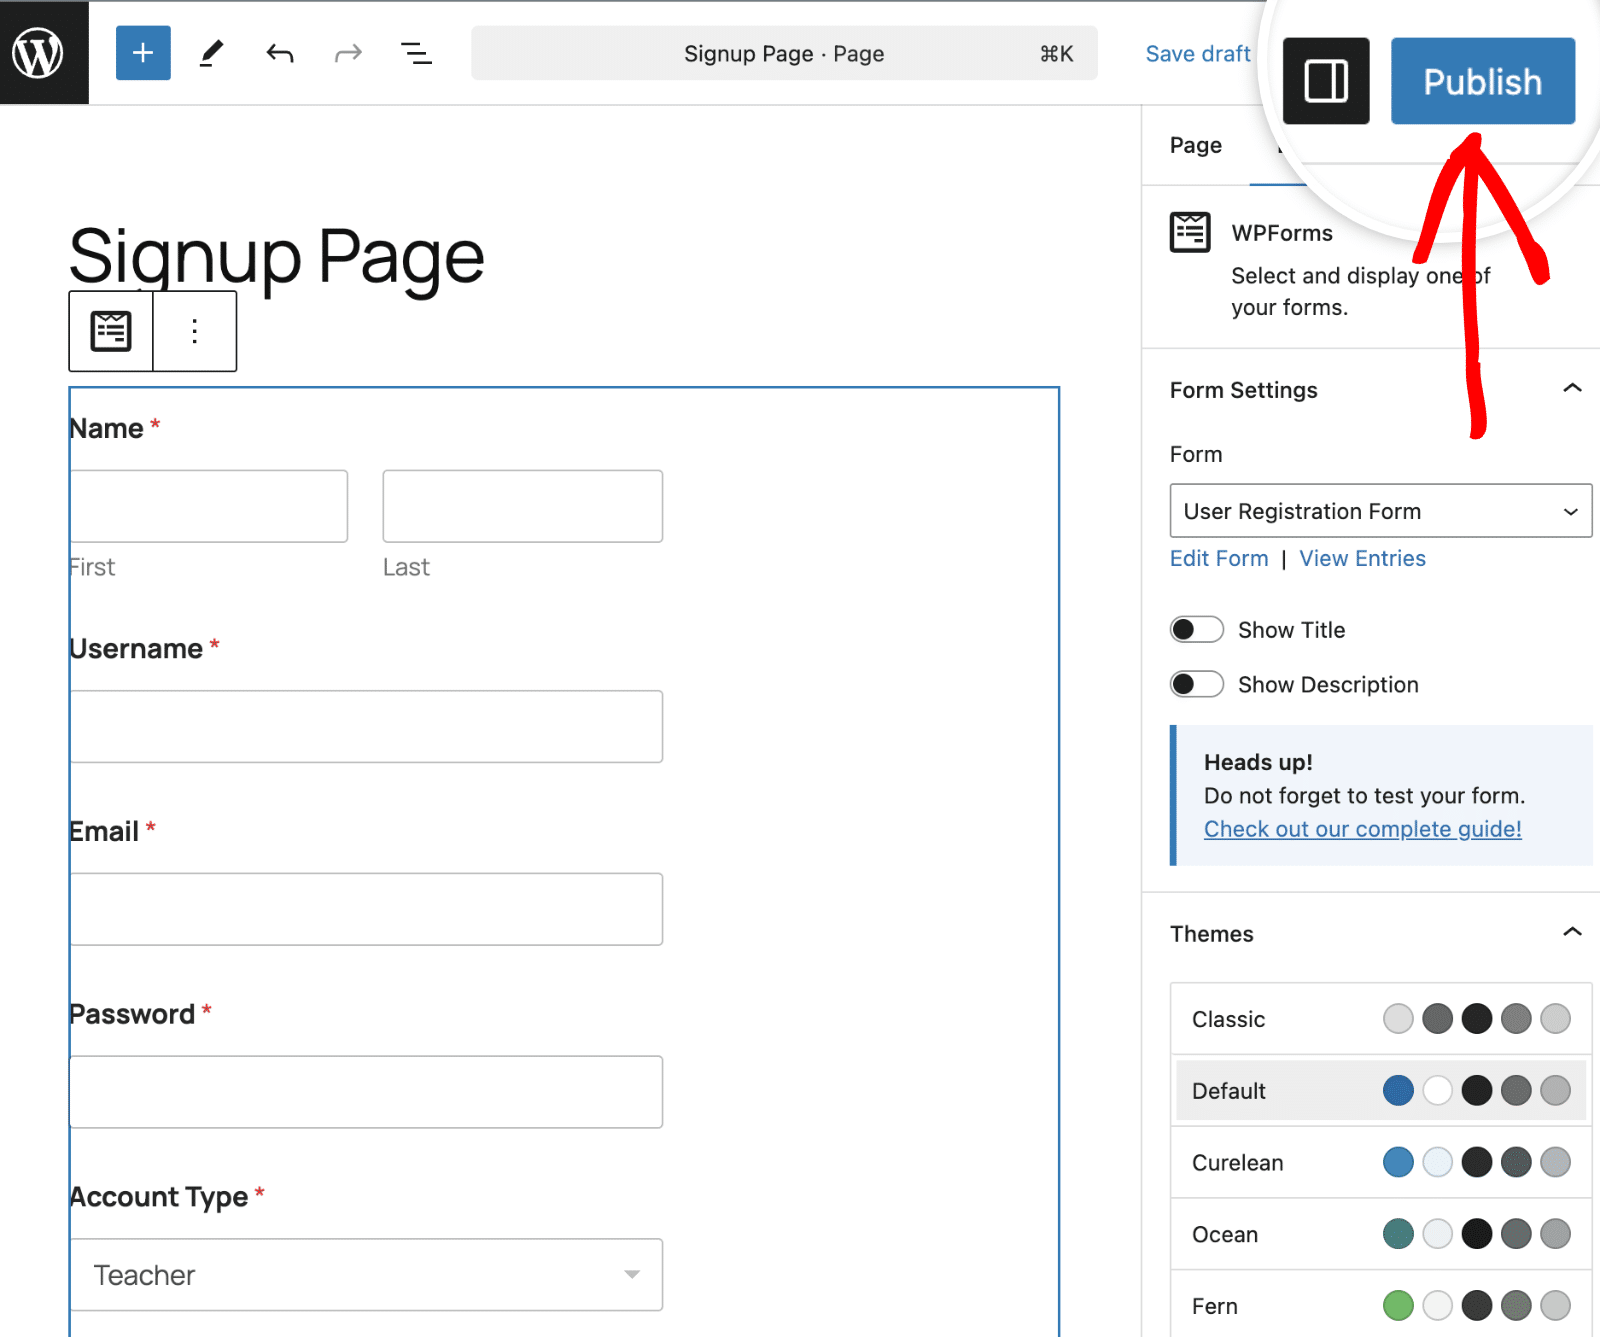Viewport: 1600px width, 1337px height.
Task: Click the Heads up! notice text
Action: coord(1258,762)
